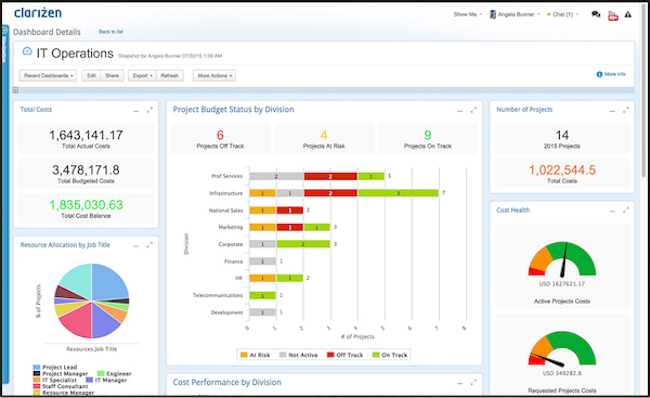The height and width of the screenshot is (398, 650).
Task: Maximize the Cost Performance by Division widget
Action: pos(473,383)
